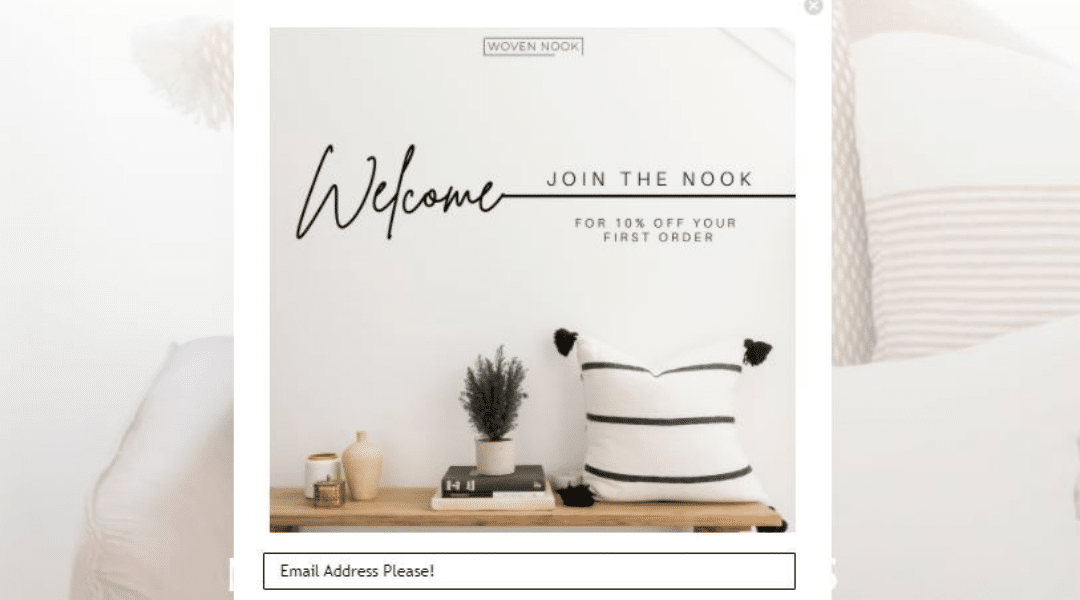Click the Woven Nook logo in the popup
The width and height of the screenshot is (1080, 600).
(x=533, y=46)
